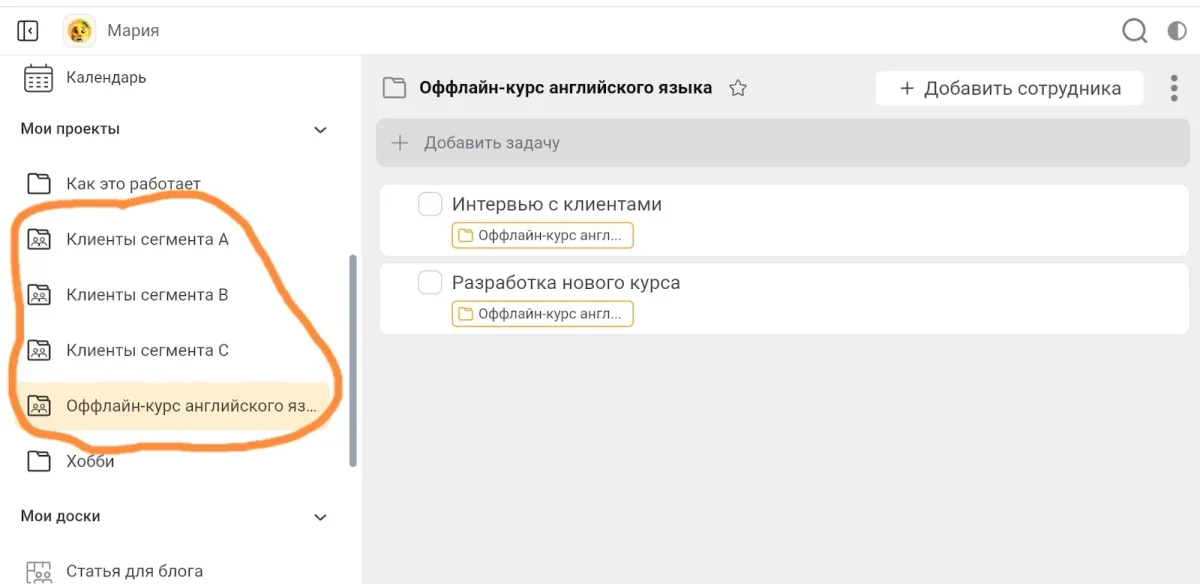Select Клиенты сегмента B project
1200x584 pixels.
[x=147, y=295]
